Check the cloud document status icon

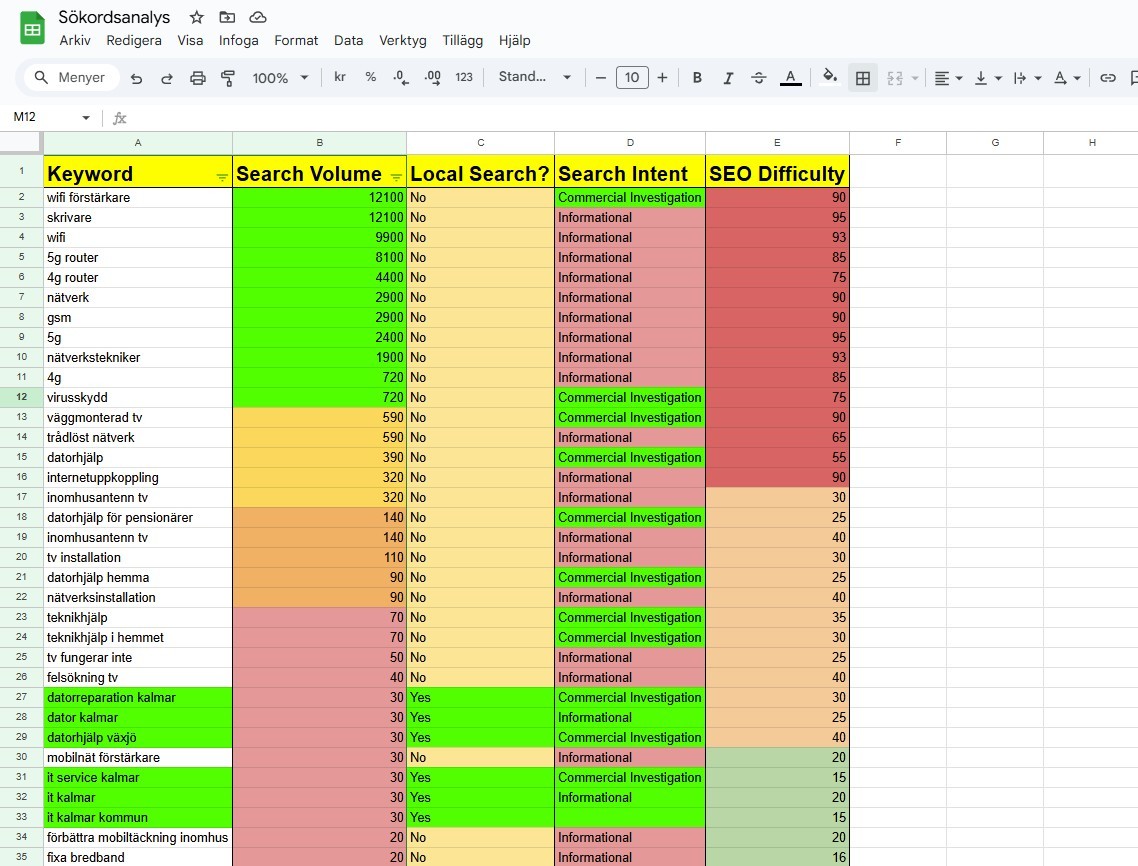coord(258,17)
